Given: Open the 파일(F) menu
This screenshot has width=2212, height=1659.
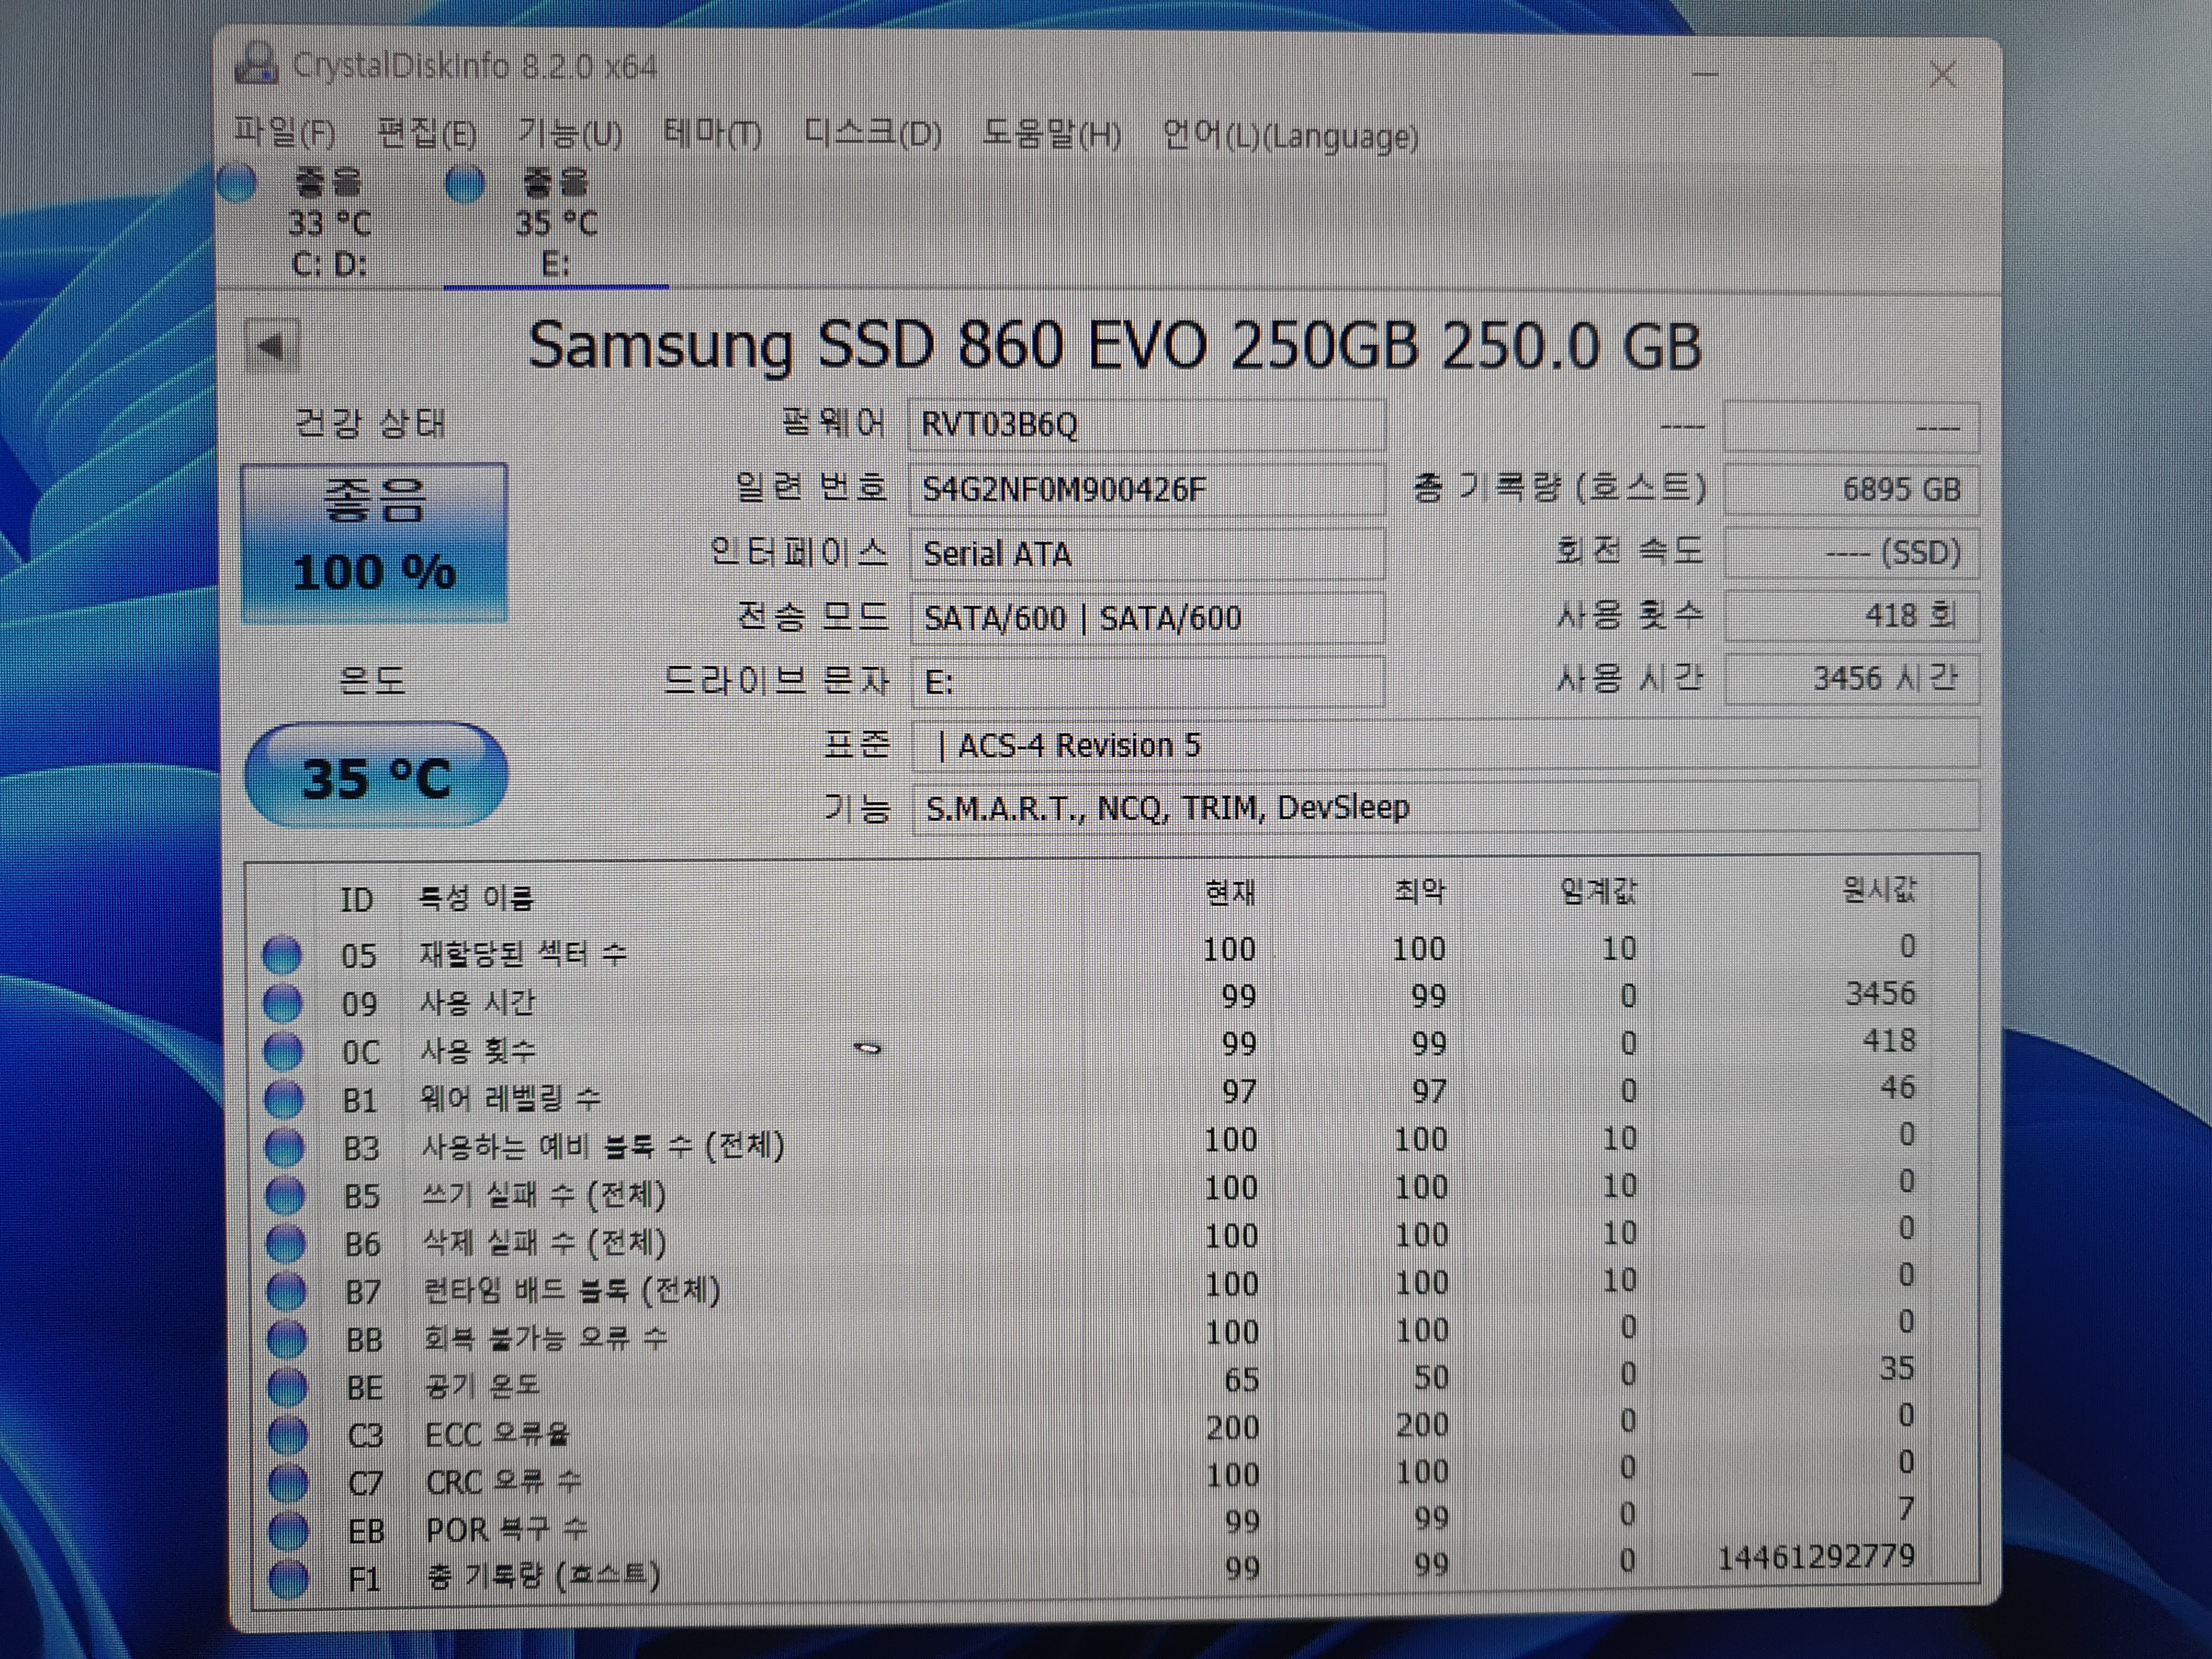Looking at the screenshot, I should pyautogui.click(x=284, y=133).
